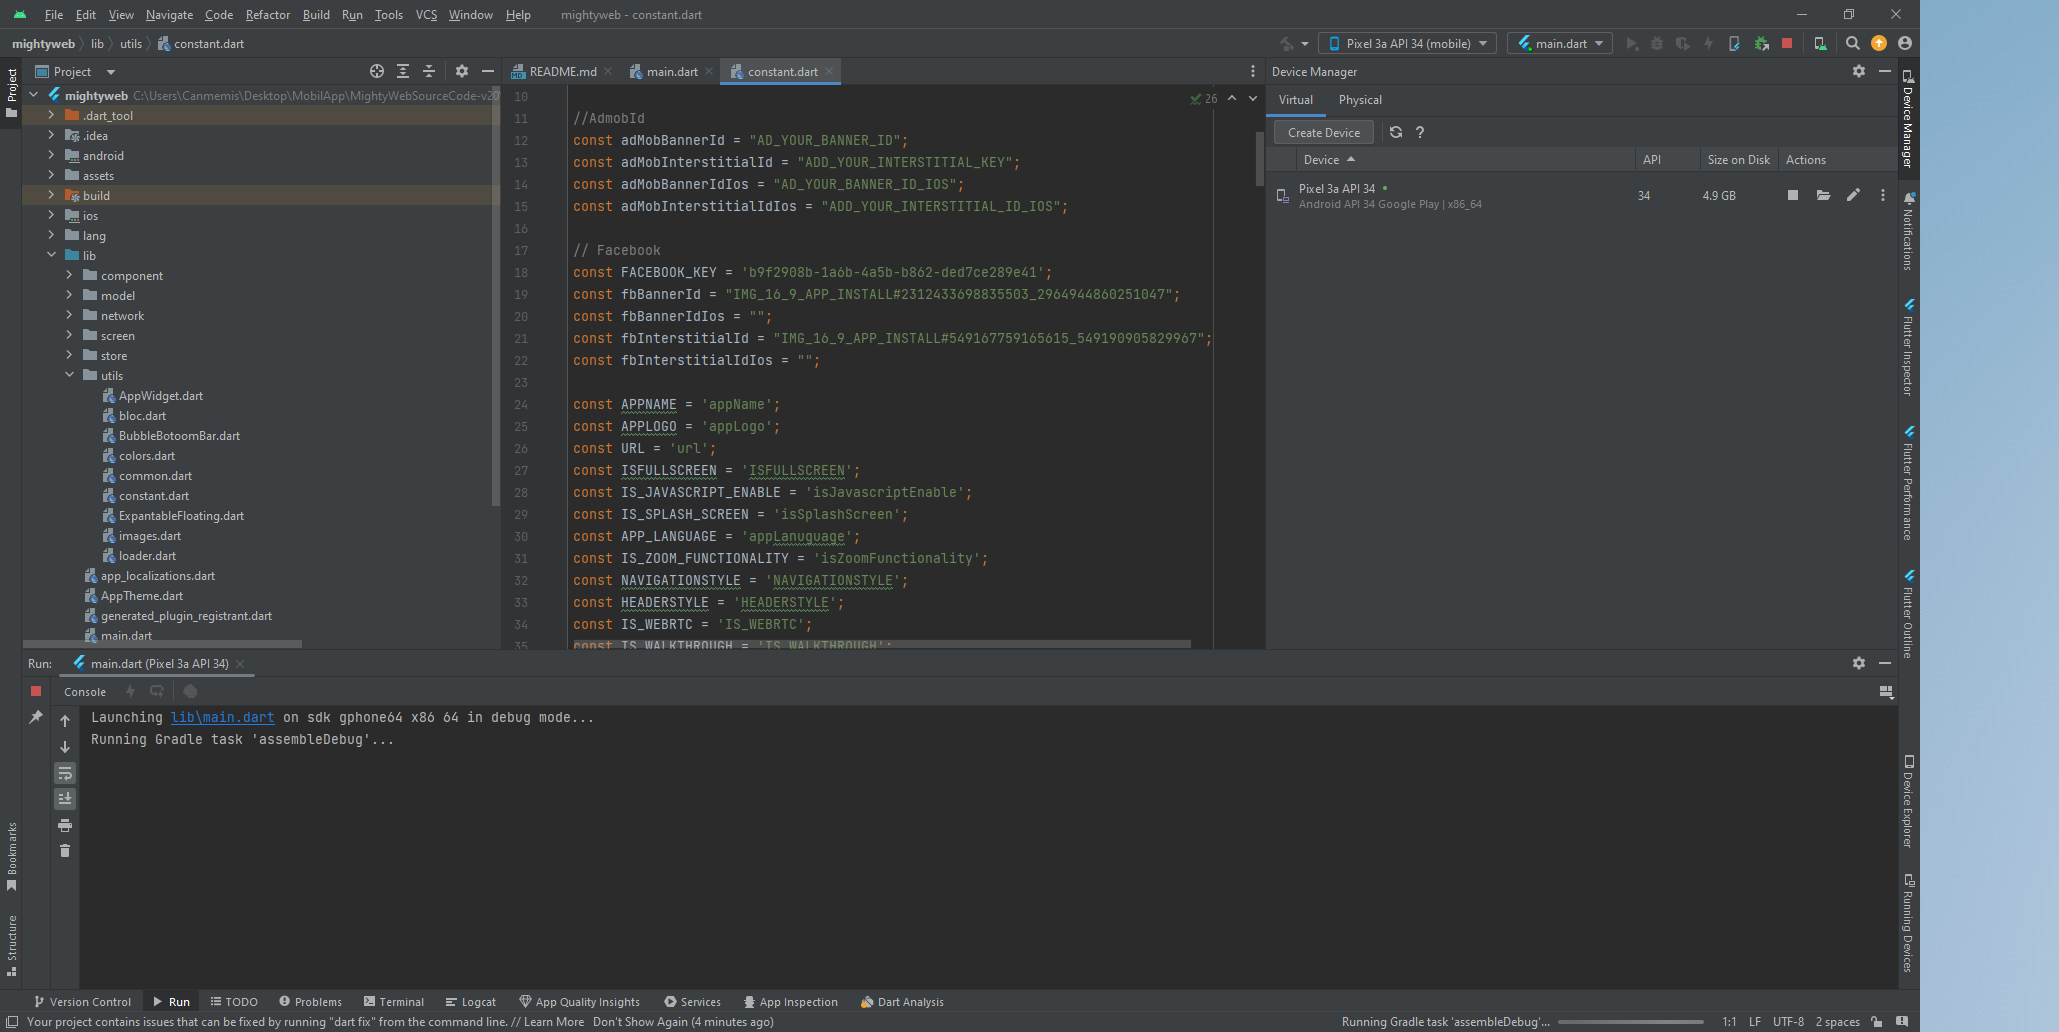The width and height of the screenshot is (2059, 1032).
Task: Open the Pixel 3a API 34 device selector dropdown
Action: coord(1407,43)
